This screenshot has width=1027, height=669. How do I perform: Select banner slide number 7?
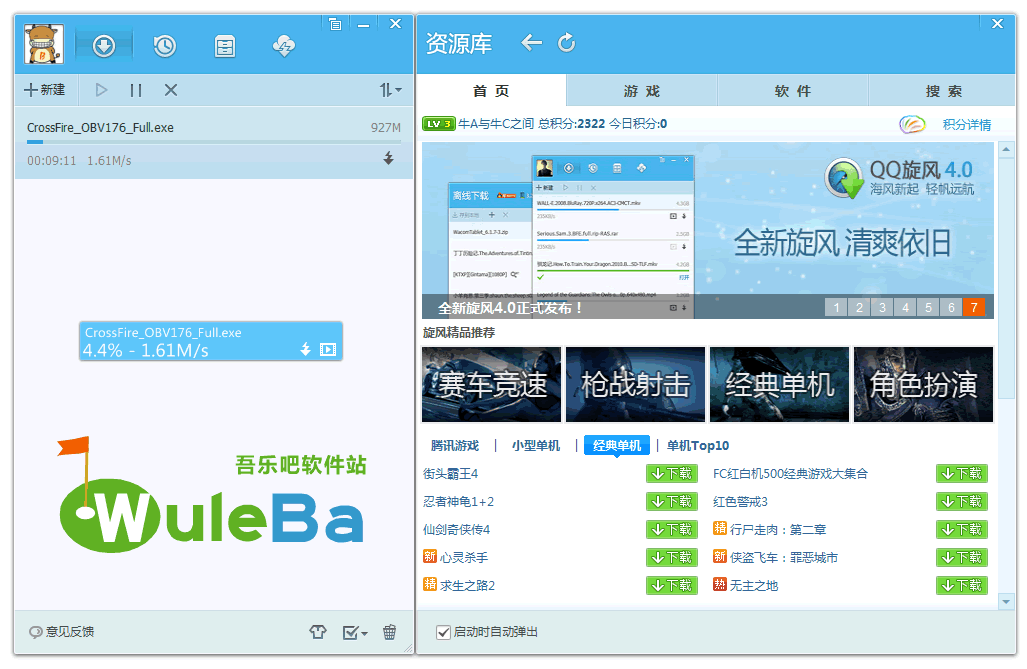click(x=974, y=307)
